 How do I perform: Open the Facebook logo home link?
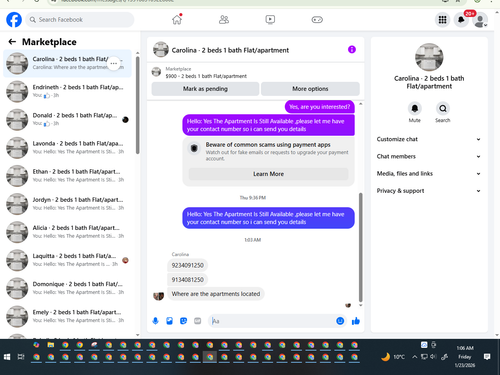(x=14, y=20)
